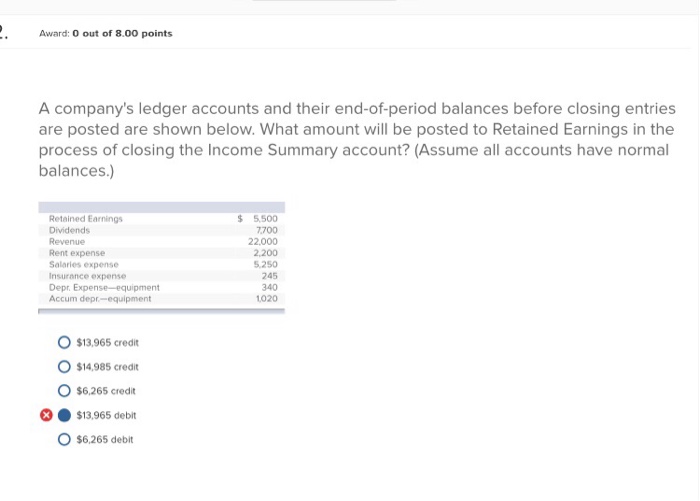Click the 5,500 balance value

click(266, 219)
